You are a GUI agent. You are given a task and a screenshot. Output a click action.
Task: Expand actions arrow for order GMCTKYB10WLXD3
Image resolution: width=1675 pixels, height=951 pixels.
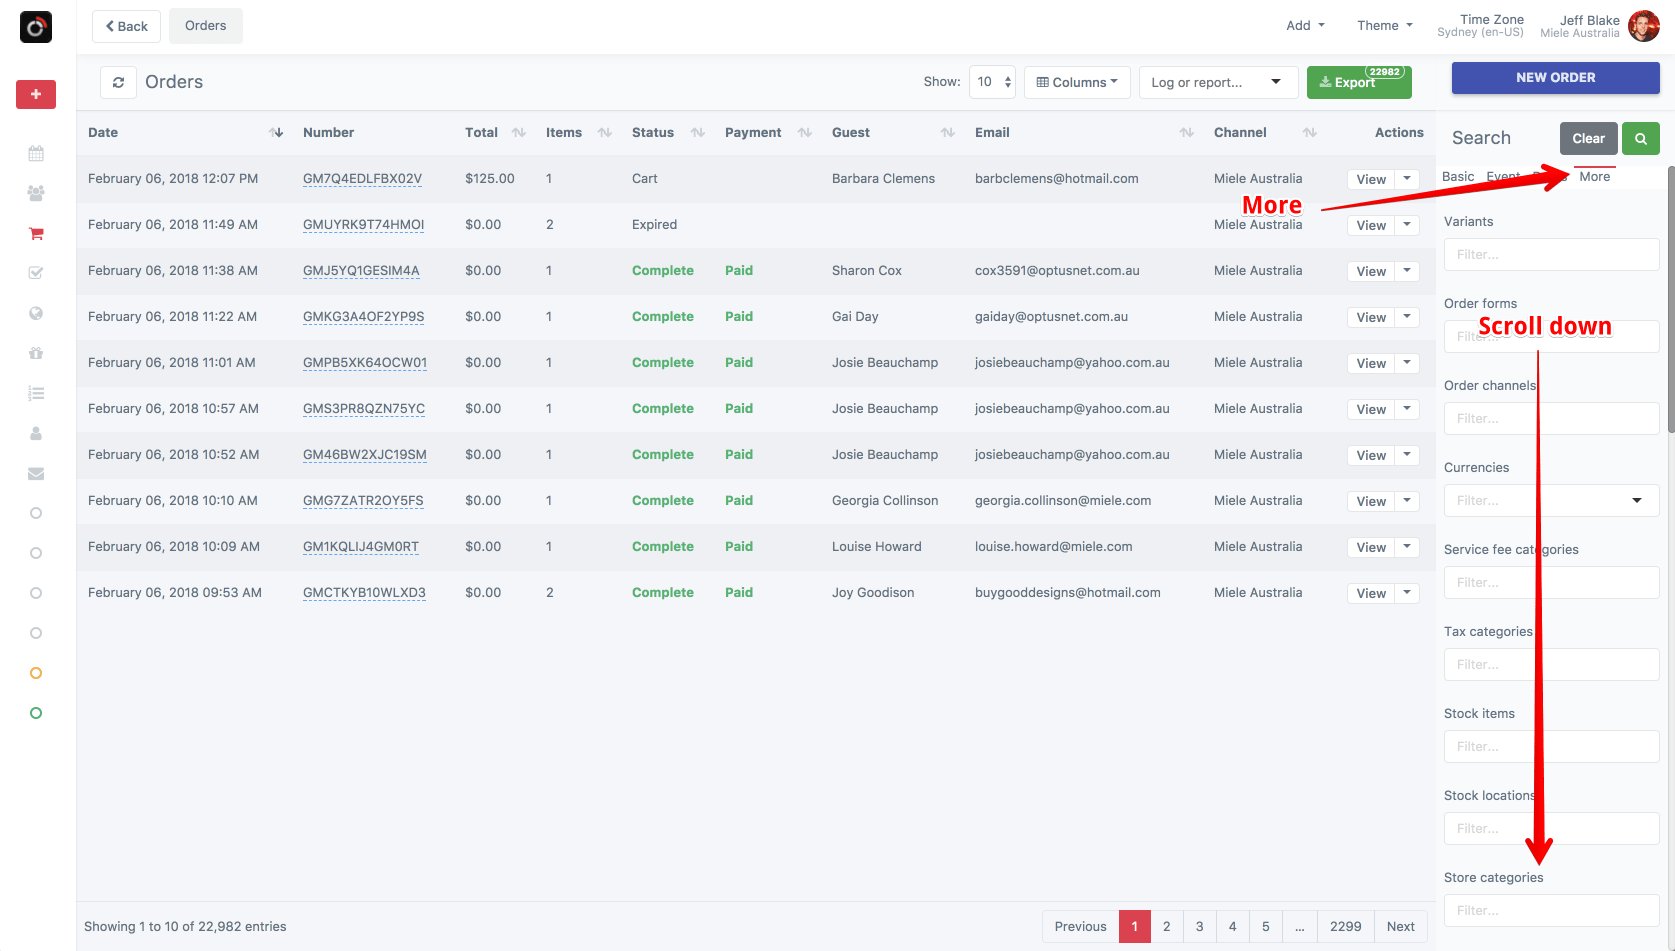tap(1407, 593)
